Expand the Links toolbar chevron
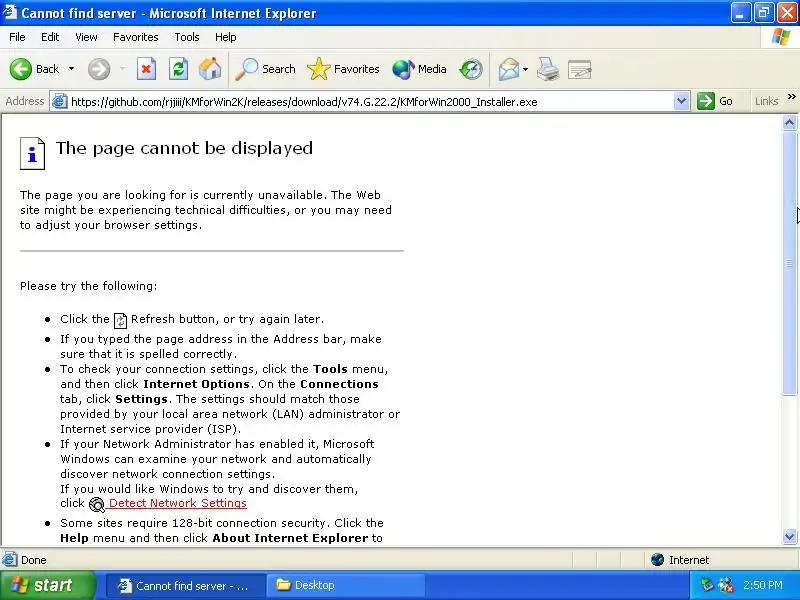Viewport: 800px width, 600px height. pos(791,96)
